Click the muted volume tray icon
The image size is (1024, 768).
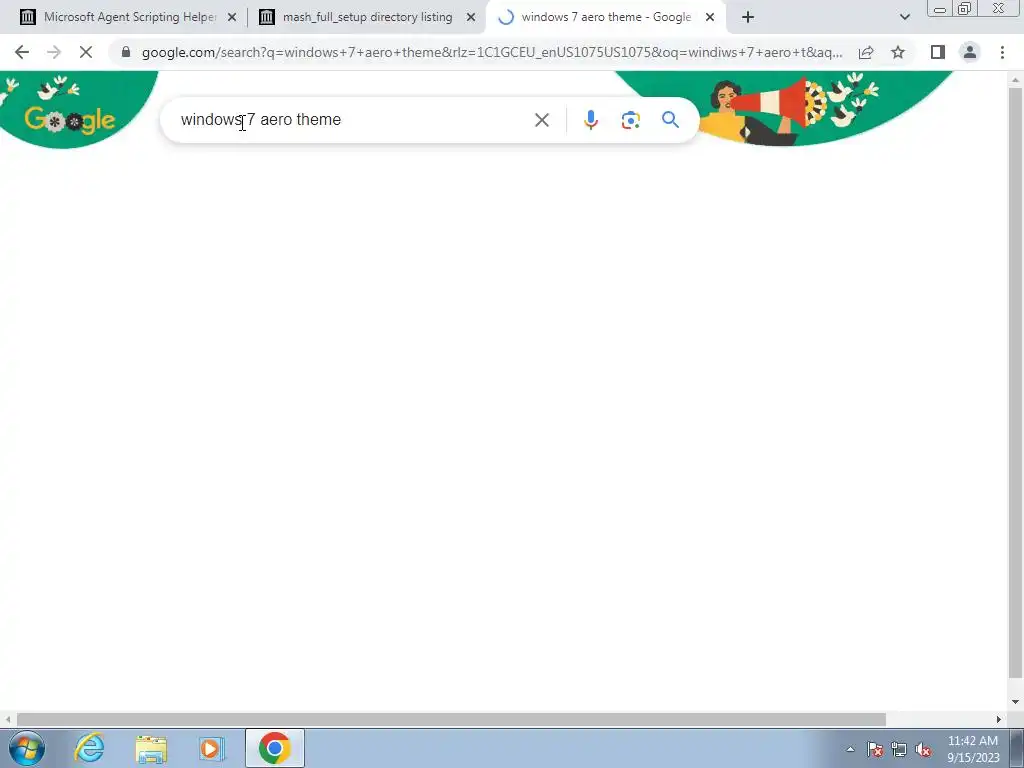[923, 750]
